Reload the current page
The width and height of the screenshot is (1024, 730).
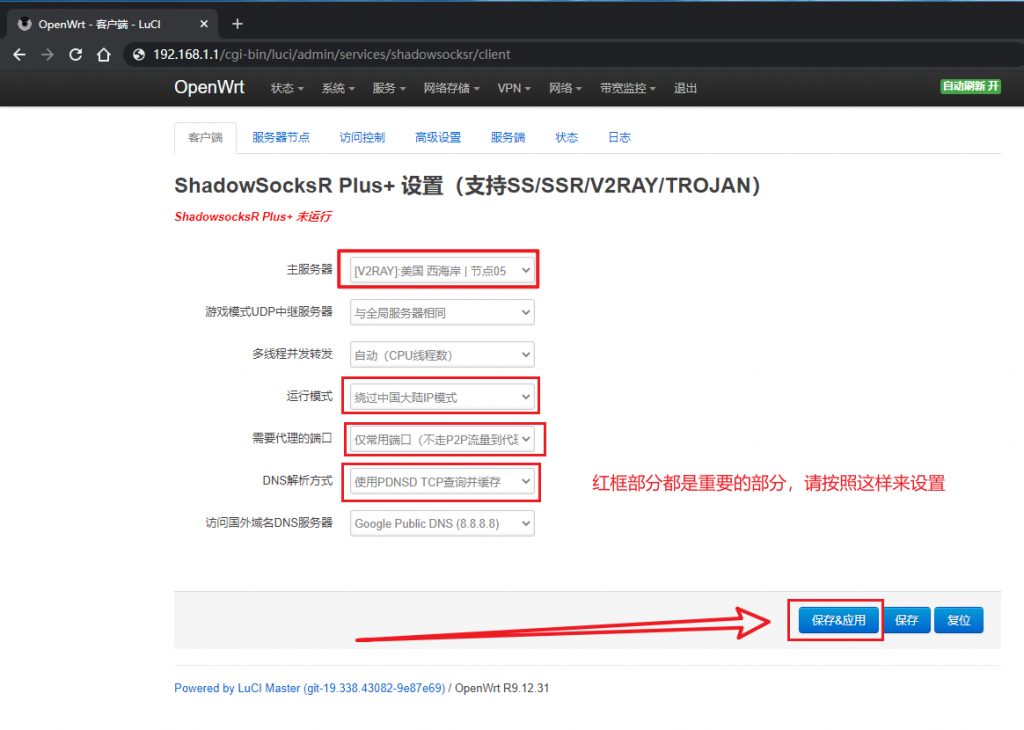76,55
